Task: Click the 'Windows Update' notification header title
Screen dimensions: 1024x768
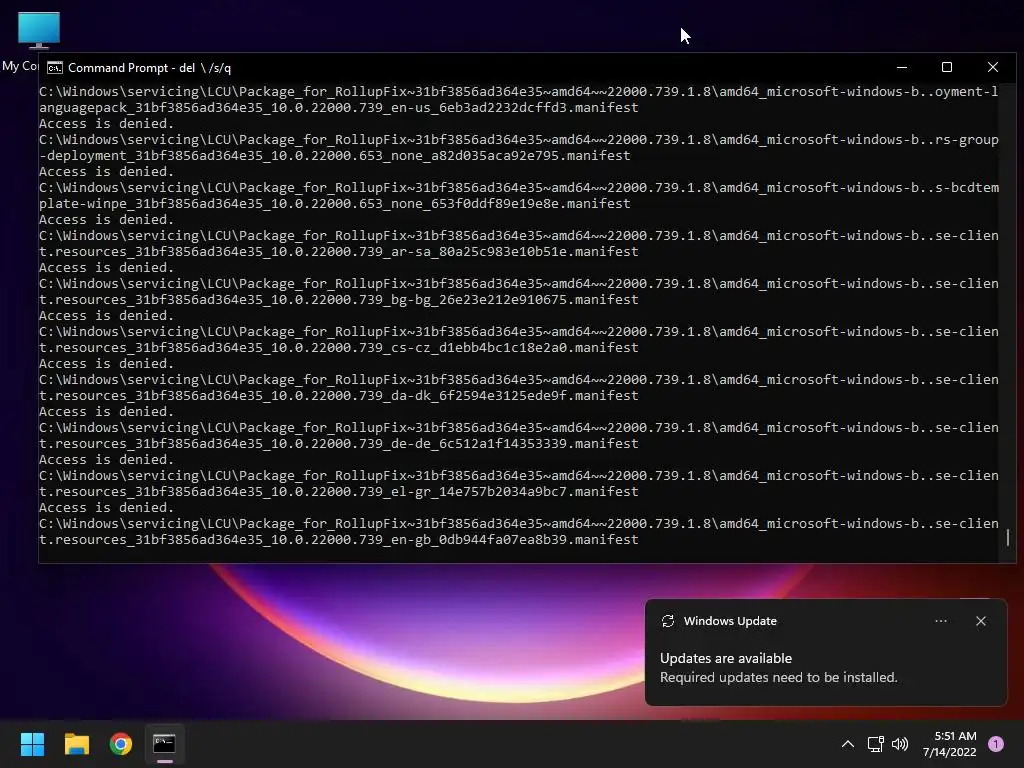Action: (x=730, y=621)
